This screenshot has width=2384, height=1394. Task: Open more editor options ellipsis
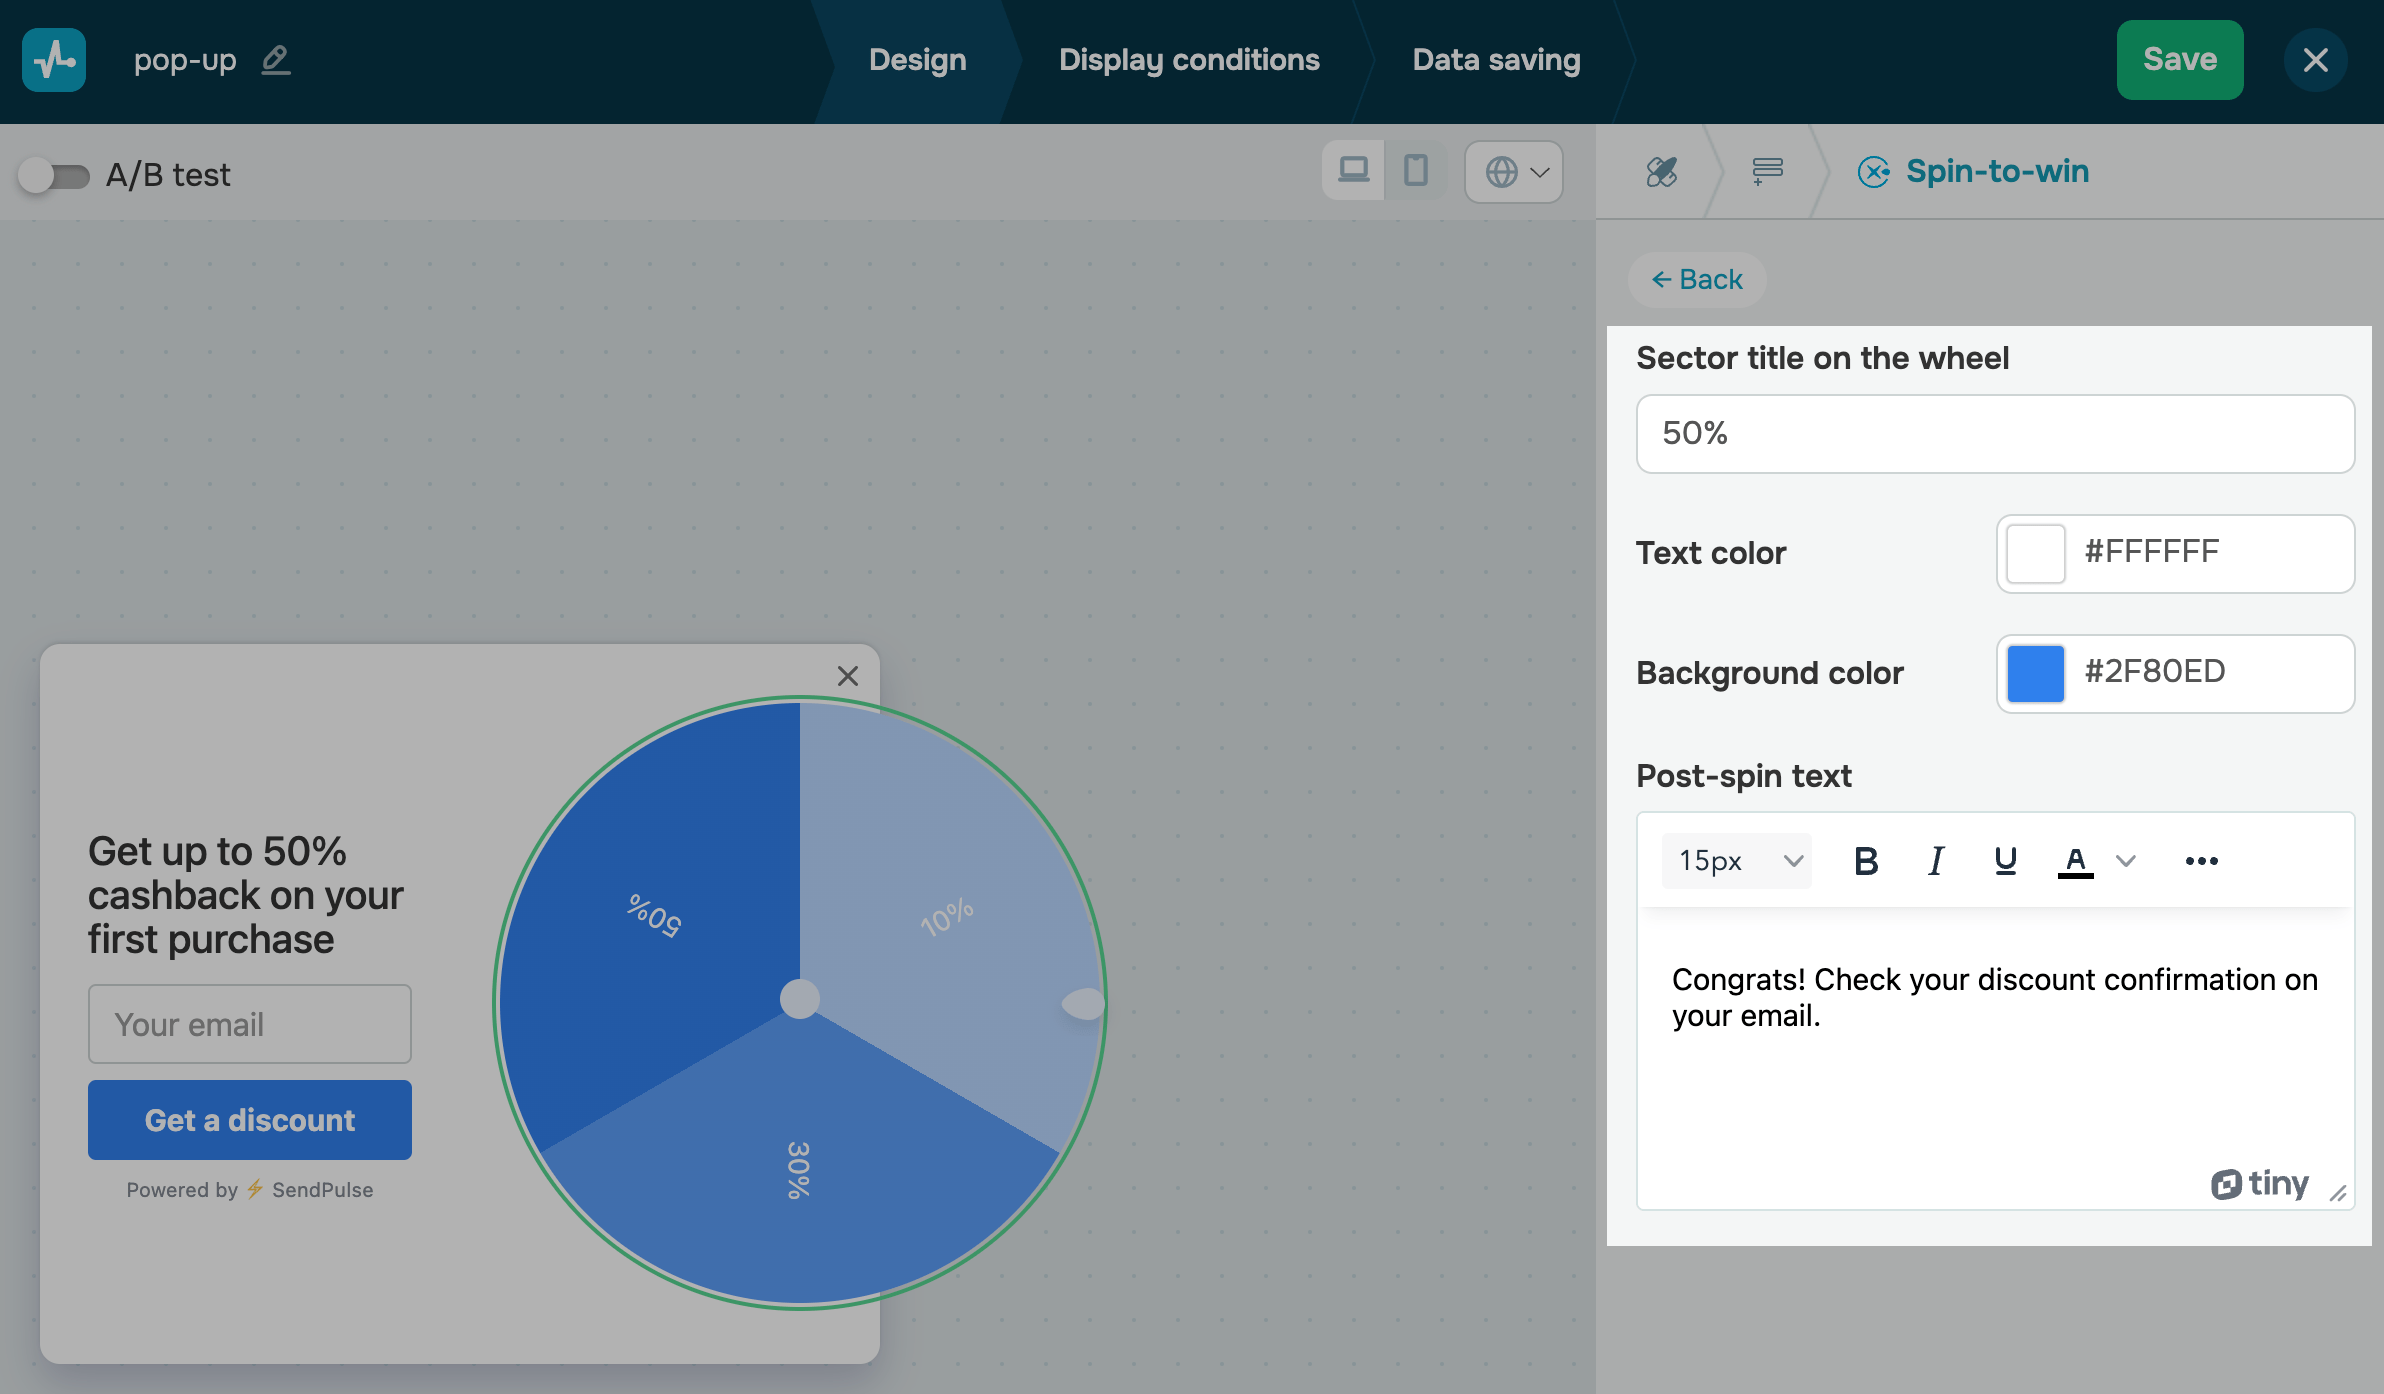tap(2201, 861)
